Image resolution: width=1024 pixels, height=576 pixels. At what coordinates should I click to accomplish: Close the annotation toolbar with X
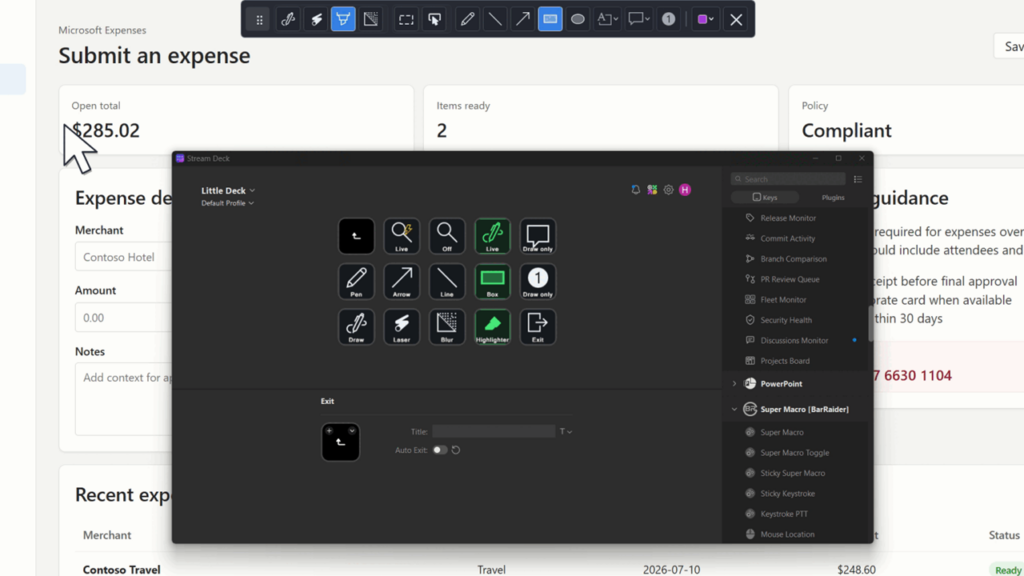pos(736,20)
